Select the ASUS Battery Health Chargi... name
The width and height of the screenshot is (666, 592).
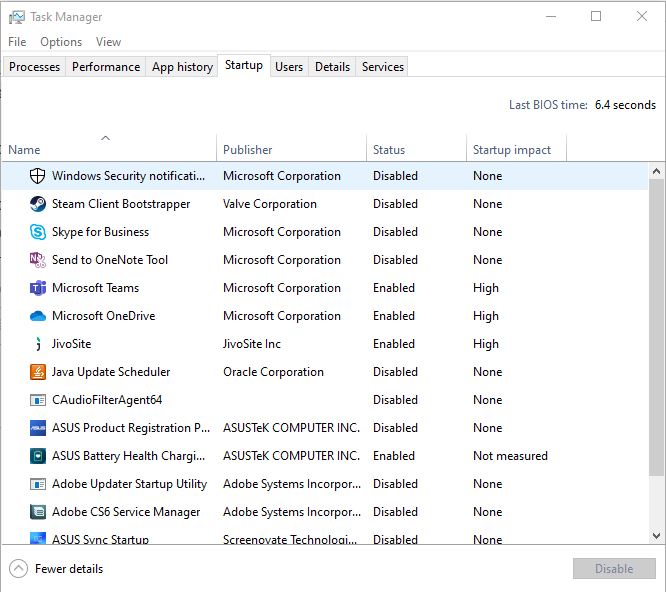click(129, 456)
